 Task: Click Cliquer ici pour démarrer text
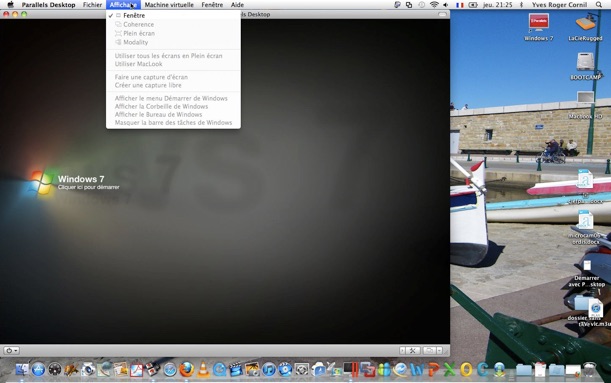pos(88,187)
